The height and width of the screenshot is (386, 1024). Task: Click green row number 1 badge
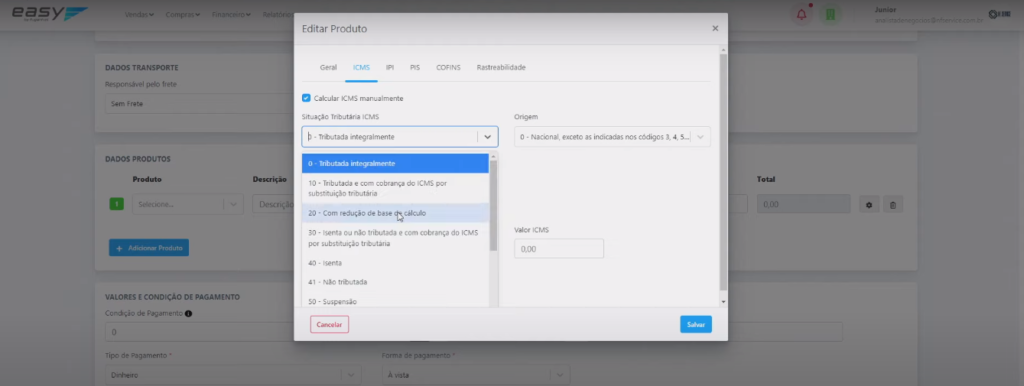(x=116, y=204)
